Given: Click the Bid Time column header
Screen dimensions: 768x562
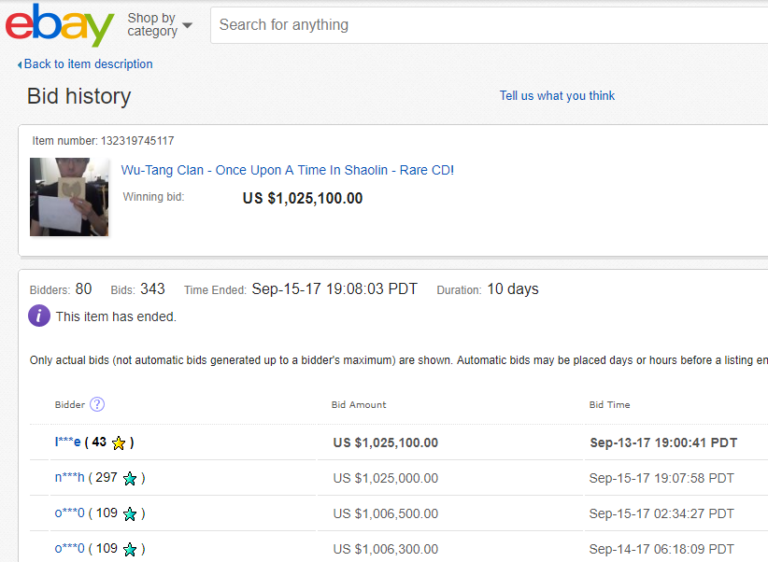Looking at the screenshot, I should tap(609, 405).
